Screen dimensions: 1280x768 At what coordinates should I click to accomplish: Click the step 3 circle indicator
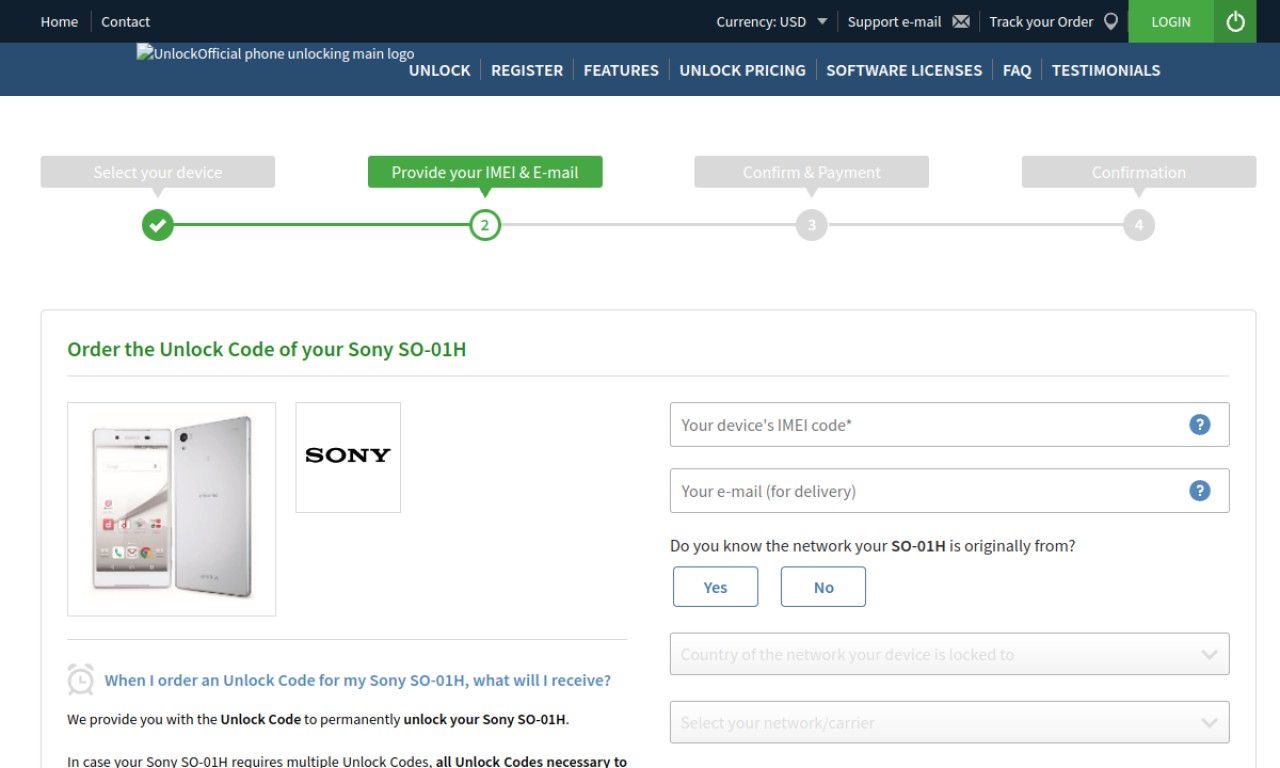point(812,225)
